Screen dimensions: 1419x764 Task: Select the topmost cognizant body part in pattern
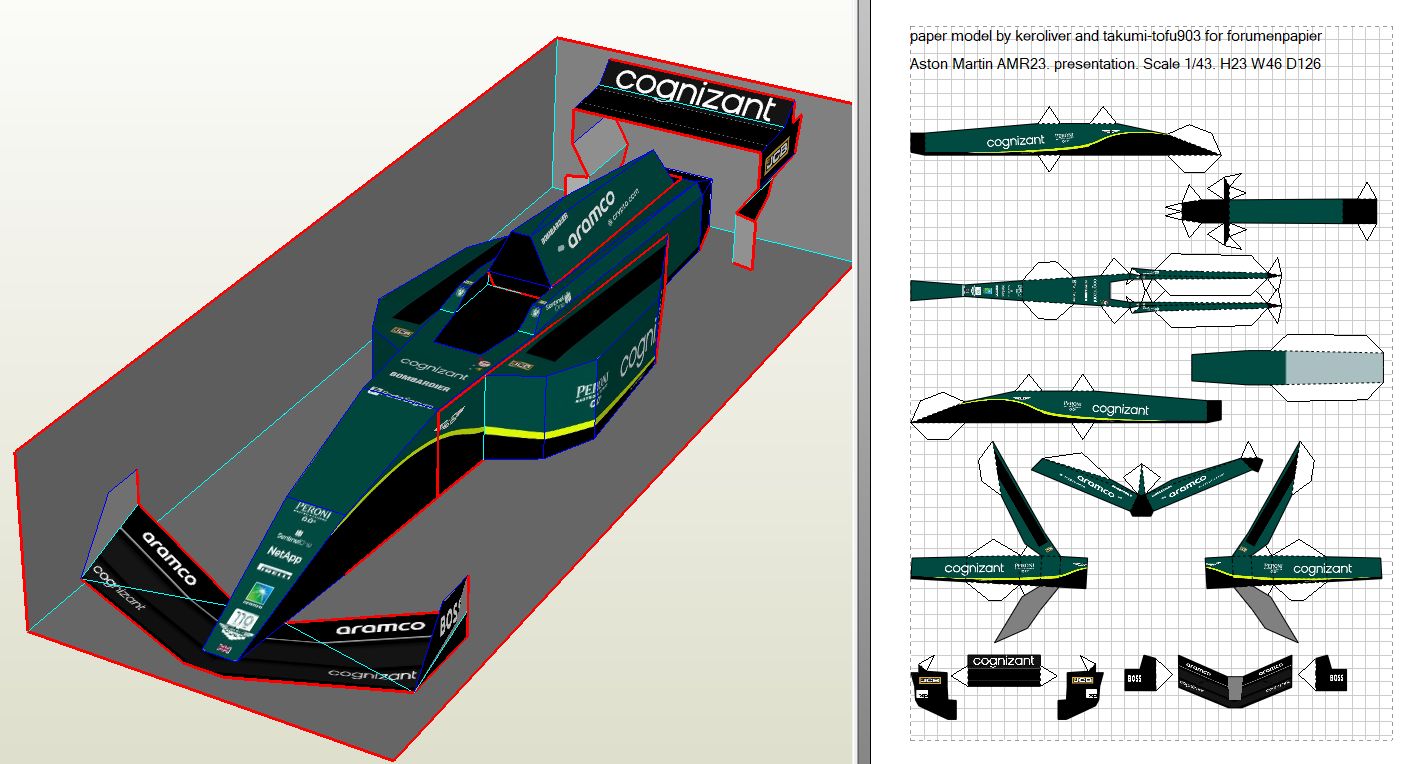pyautogui.click(x=1050, y=142)
